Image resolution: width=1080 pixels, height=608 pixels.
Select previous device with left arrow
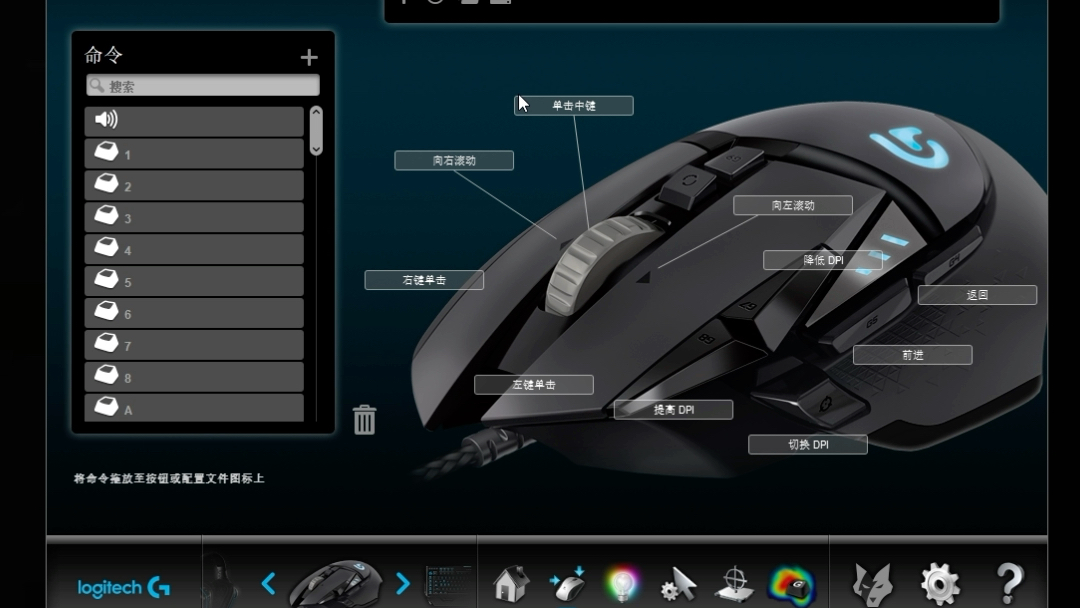click(x=269, y=584)
